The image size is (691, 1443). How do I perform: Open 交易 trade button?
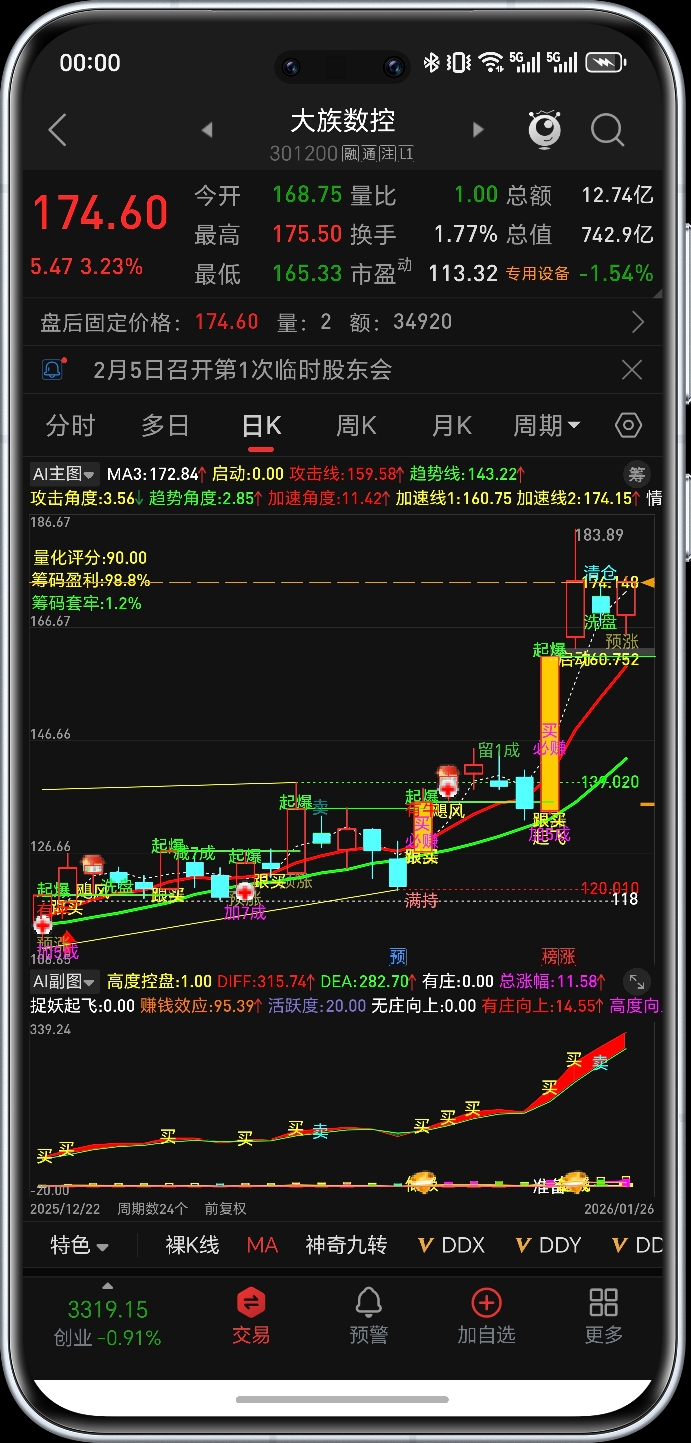tap(251, 1315)
